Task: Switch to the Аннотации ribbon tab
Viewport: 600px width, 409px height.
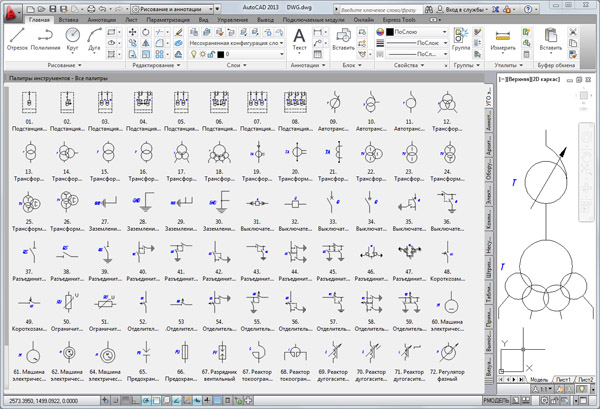Action: pyautogui.click(x=102, y=19)
